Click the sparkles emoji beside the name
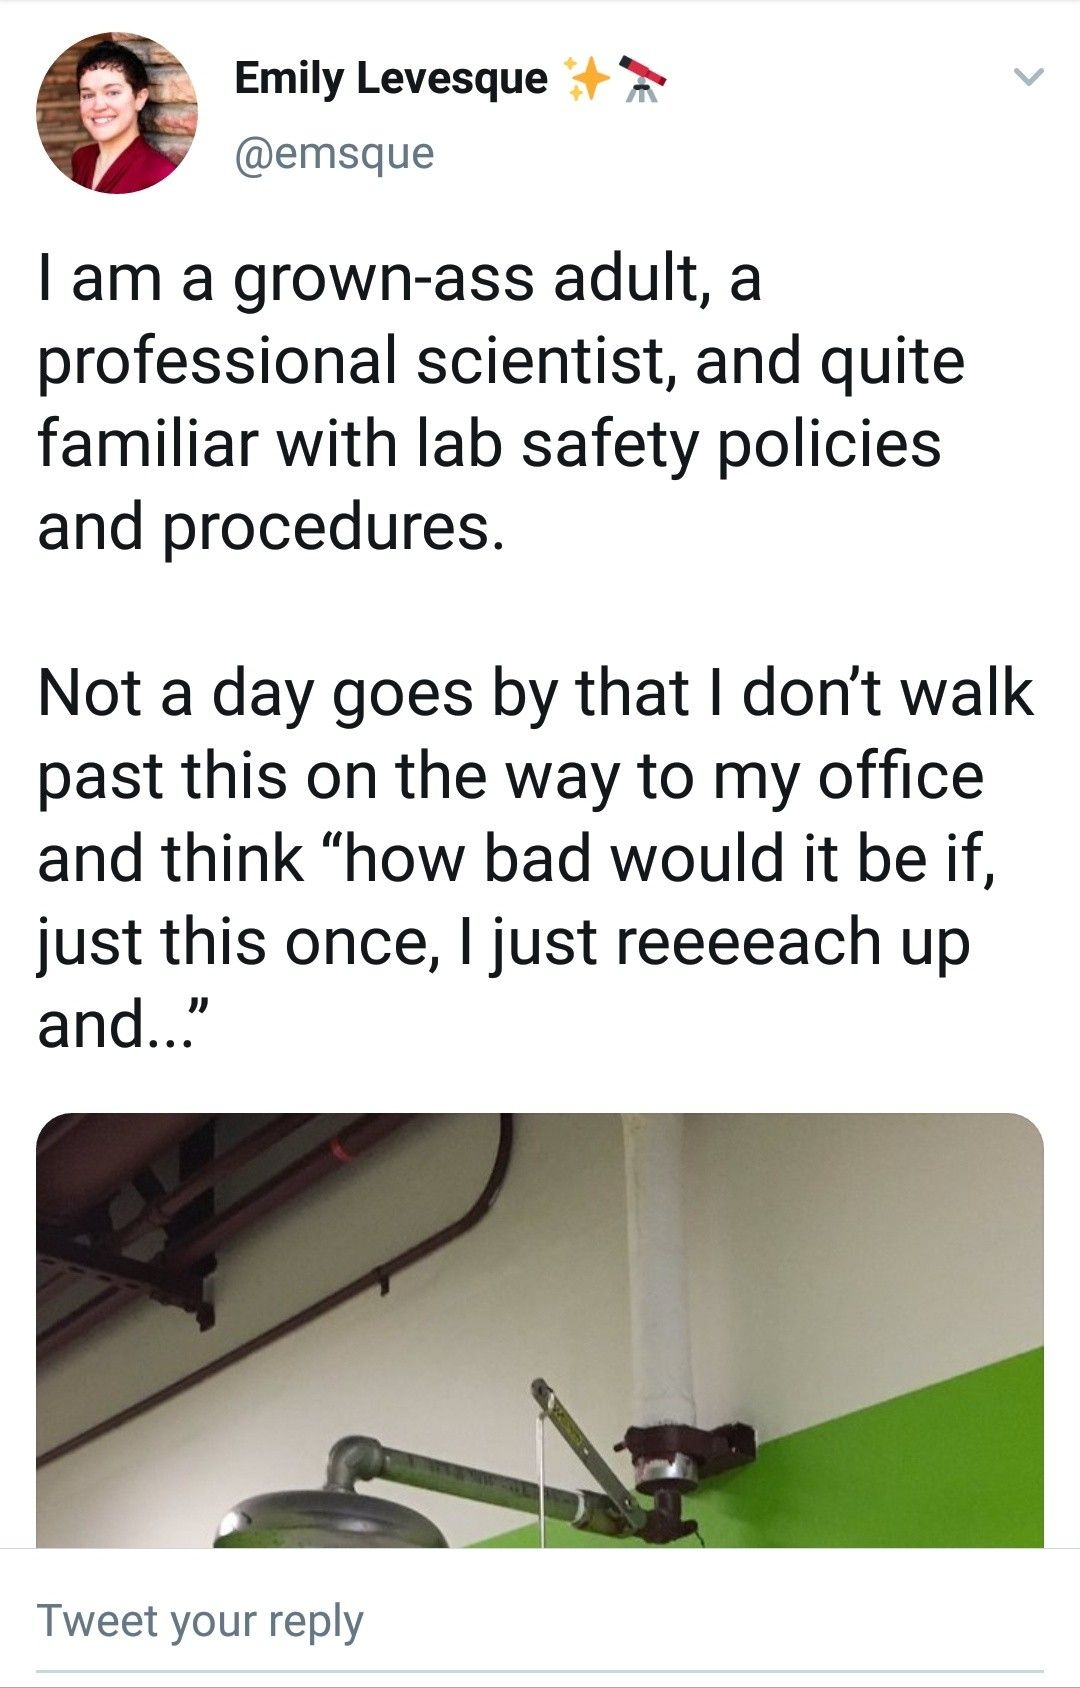Viewport: 1080px width, 1688px height. click(587, 79)
